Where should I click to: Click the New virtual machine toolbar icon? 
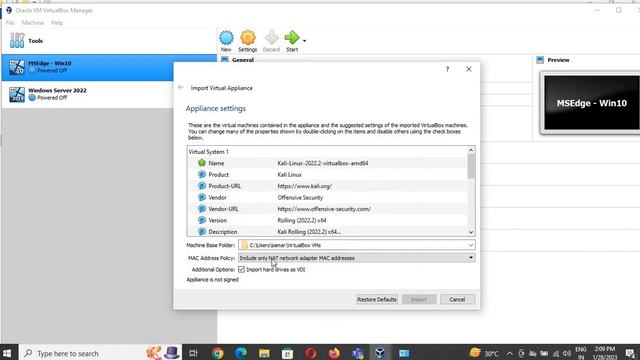(x=226, y=38)
